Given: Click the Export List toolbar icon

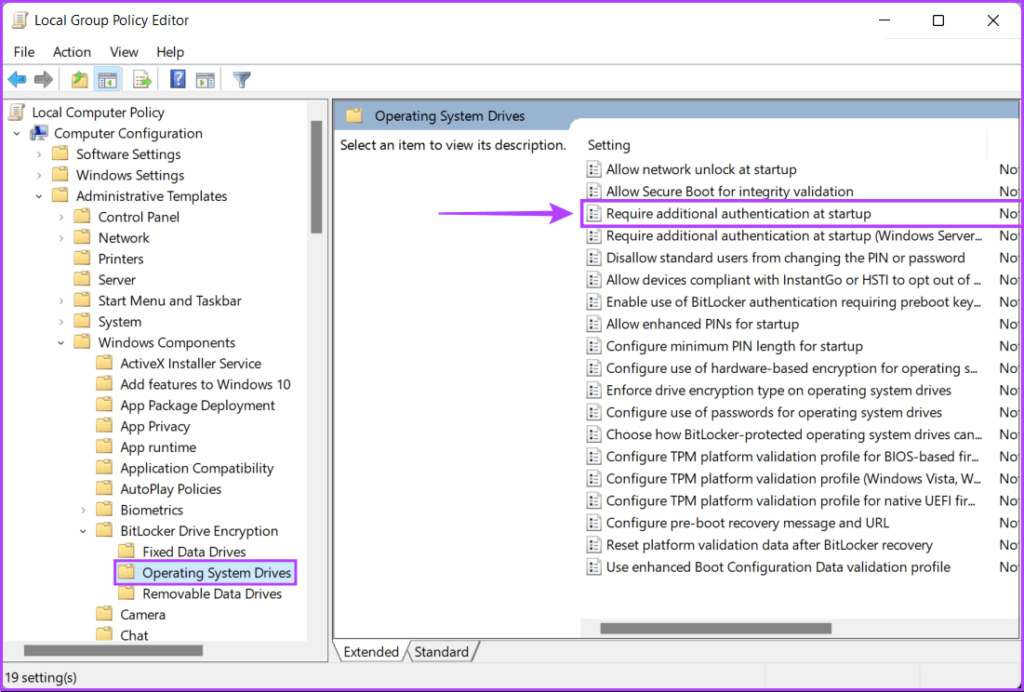Looking at the screenshot, I should (x=142, y=80).
